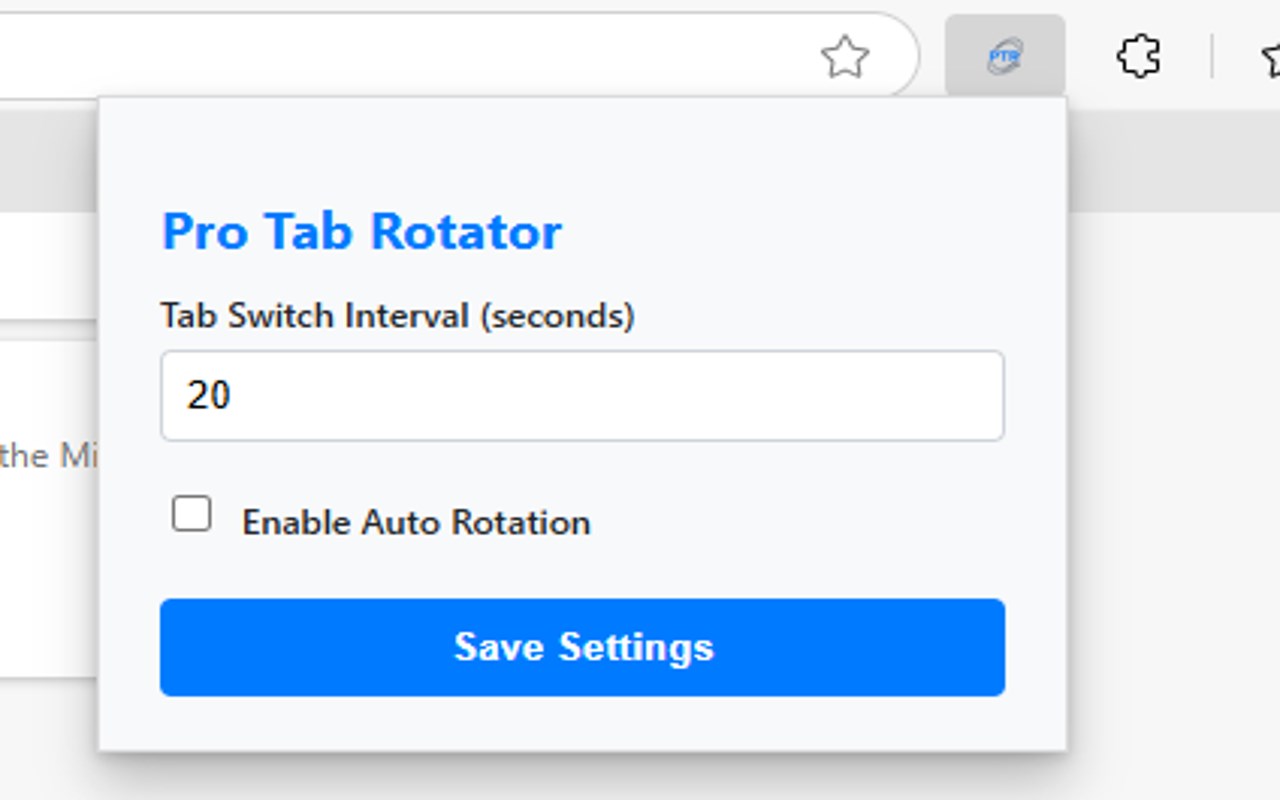Click the empty space right of the Auto Rotation label
The image size is (1280, 800).
click(800, 522)
